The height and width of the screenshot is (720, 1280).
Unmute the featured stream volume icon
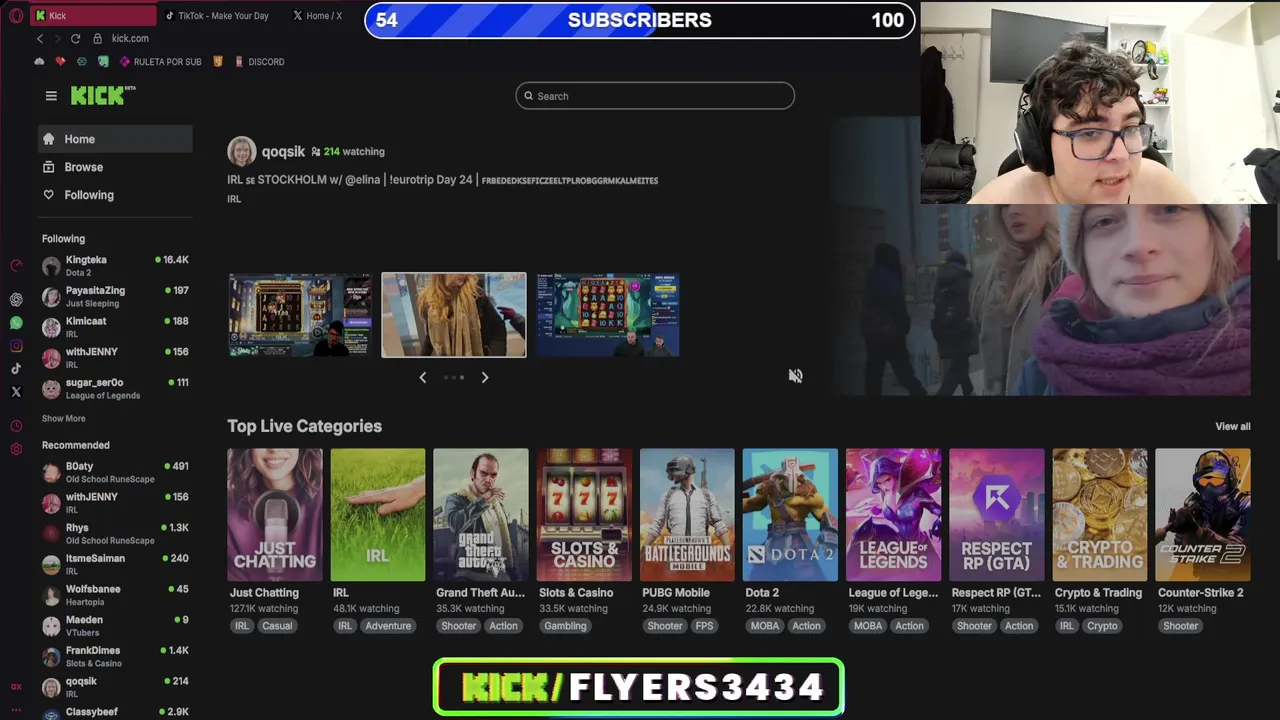(x=795, y=376)
